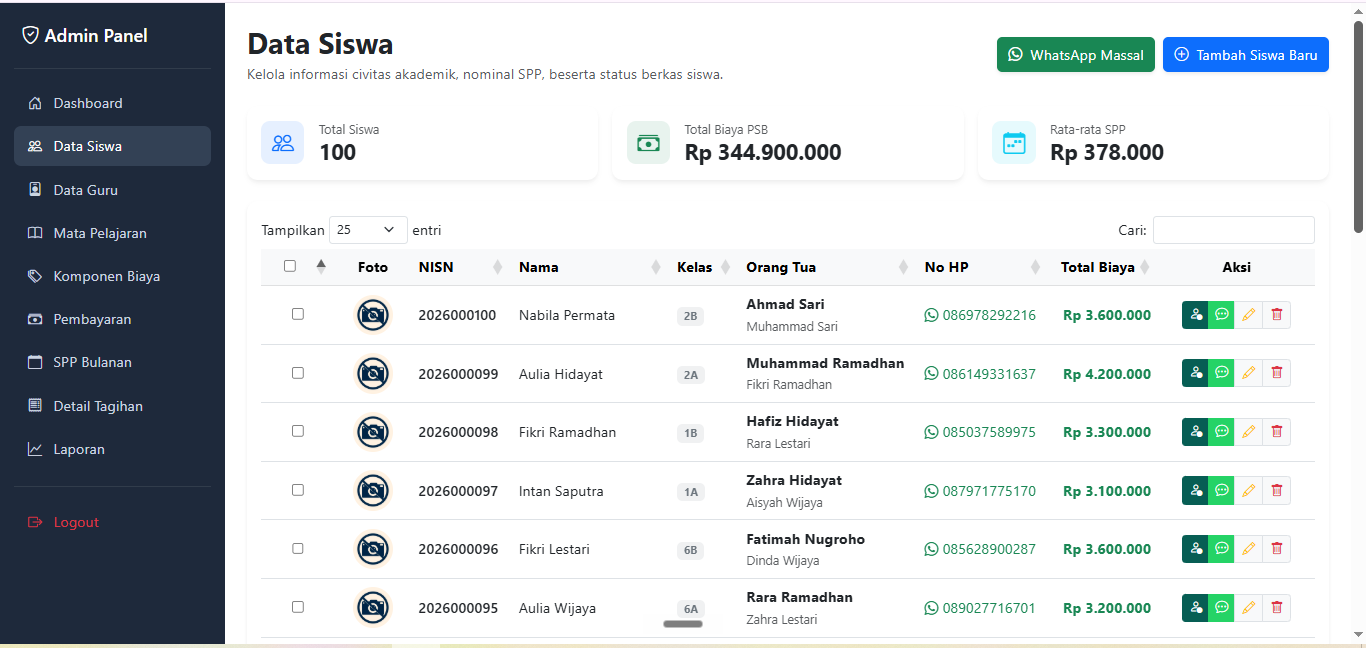Click Aulia Hidayat's photo placeholder icon
1366x648 pixels.
click(373, 374)
